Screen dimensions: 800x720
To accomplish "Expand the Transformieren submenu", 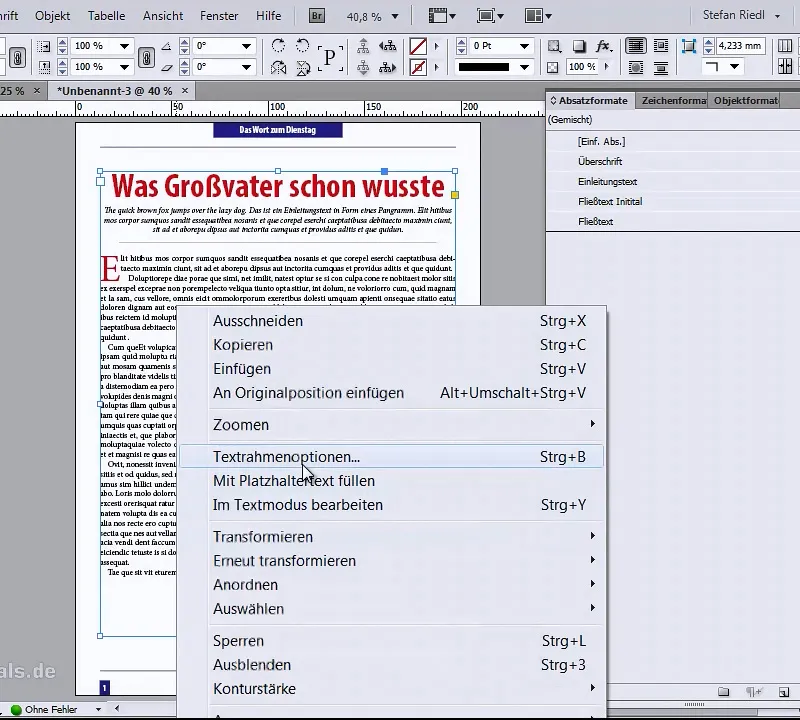I will point(391,537).
